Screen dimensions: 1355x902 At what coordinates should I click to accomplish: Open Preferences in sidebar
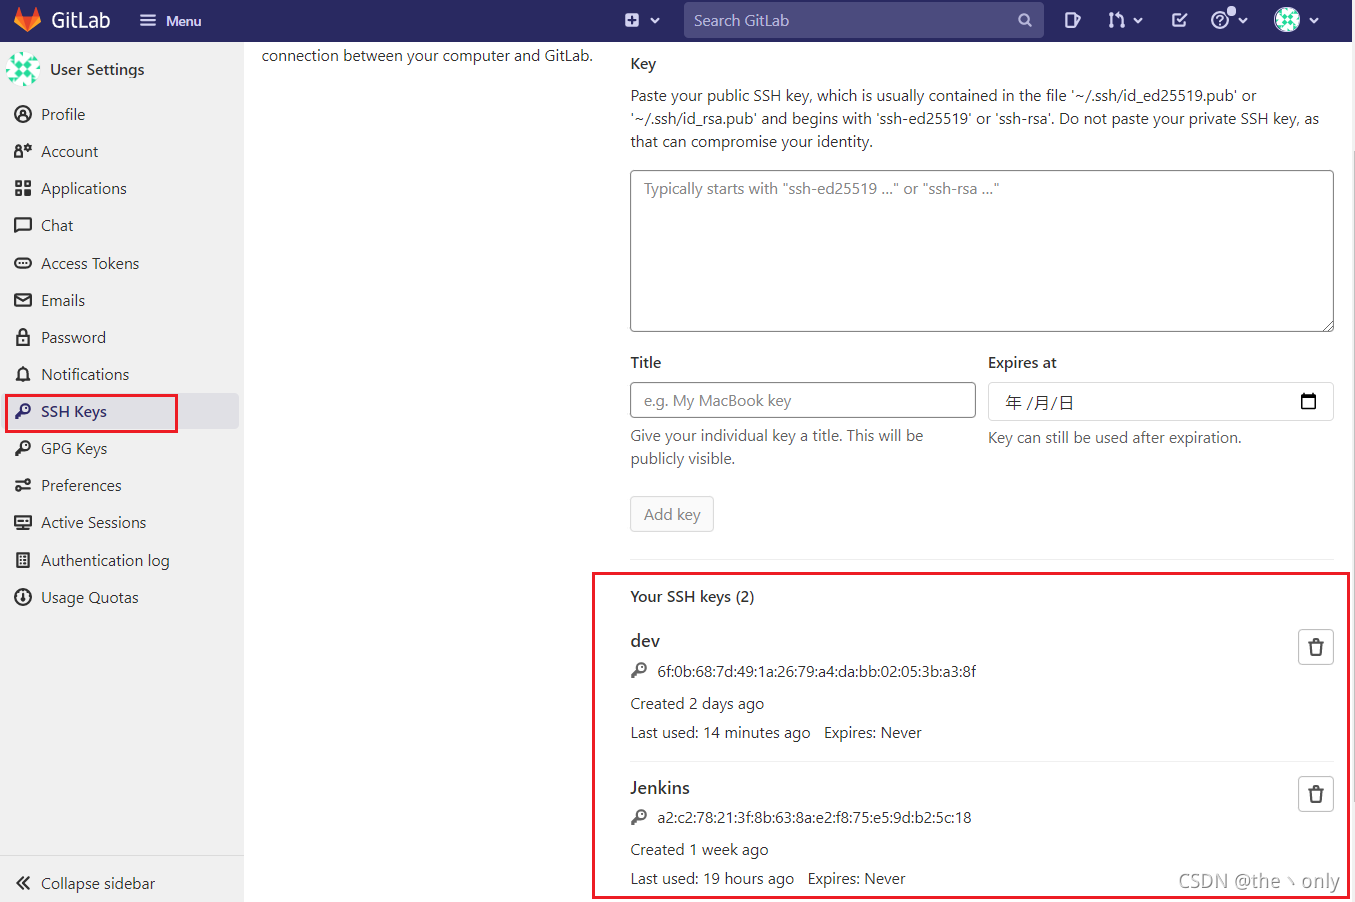click(x=121, y=485)
